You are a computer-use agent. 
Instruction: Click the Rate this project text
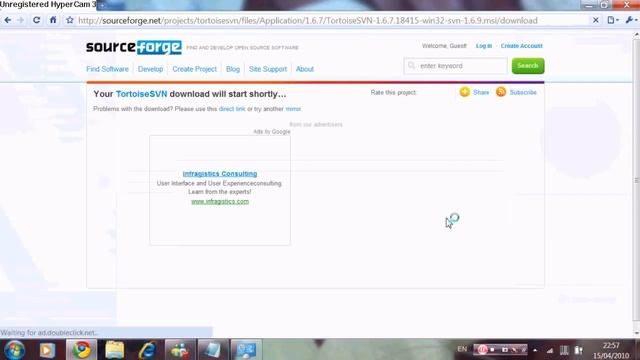tap(393, 93)
